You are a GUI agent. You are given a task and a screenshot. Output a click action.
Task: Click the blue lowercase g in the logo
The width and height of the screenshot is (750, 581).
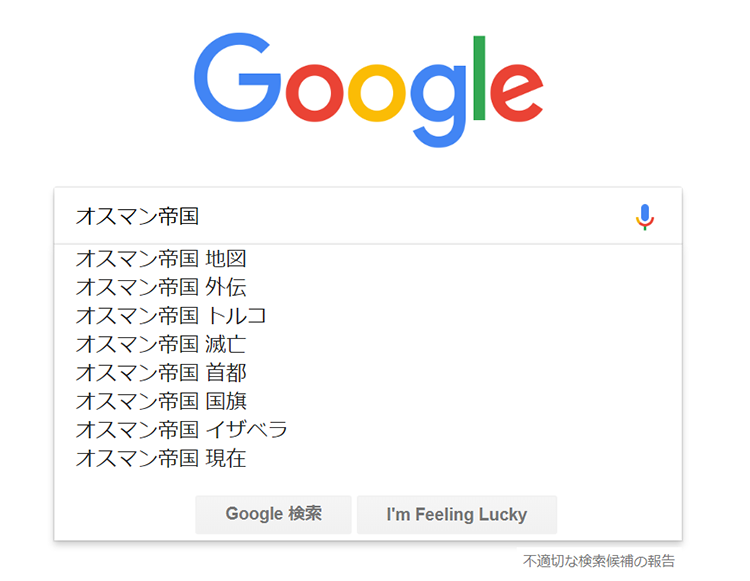(x=439, y=106)
